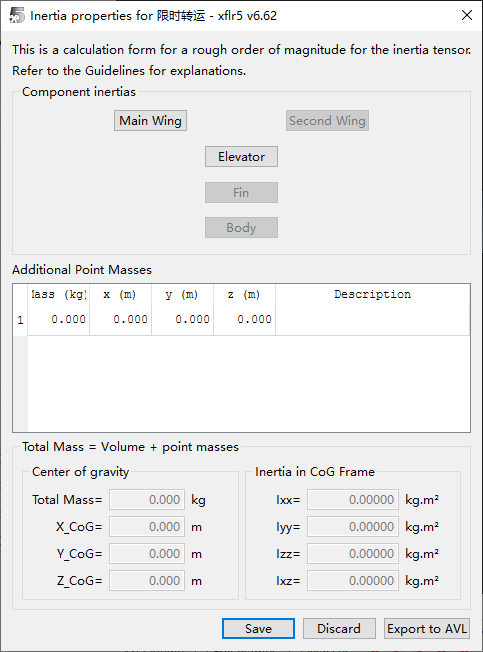The image size is (483, 652).
Task: Select Mass cell in point mass row 1
Action: (59, 319)
